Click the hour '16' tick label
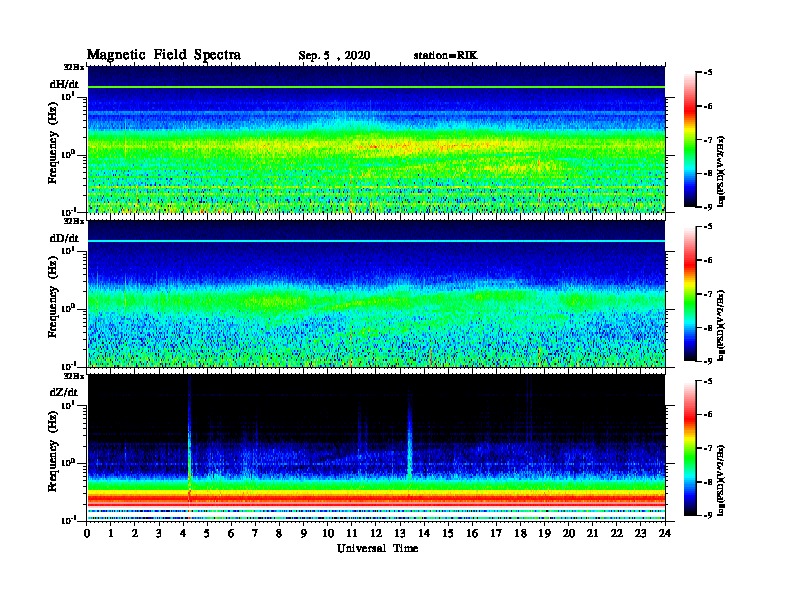This screenshot has height=612, width=792. click(x=472, y=533)
